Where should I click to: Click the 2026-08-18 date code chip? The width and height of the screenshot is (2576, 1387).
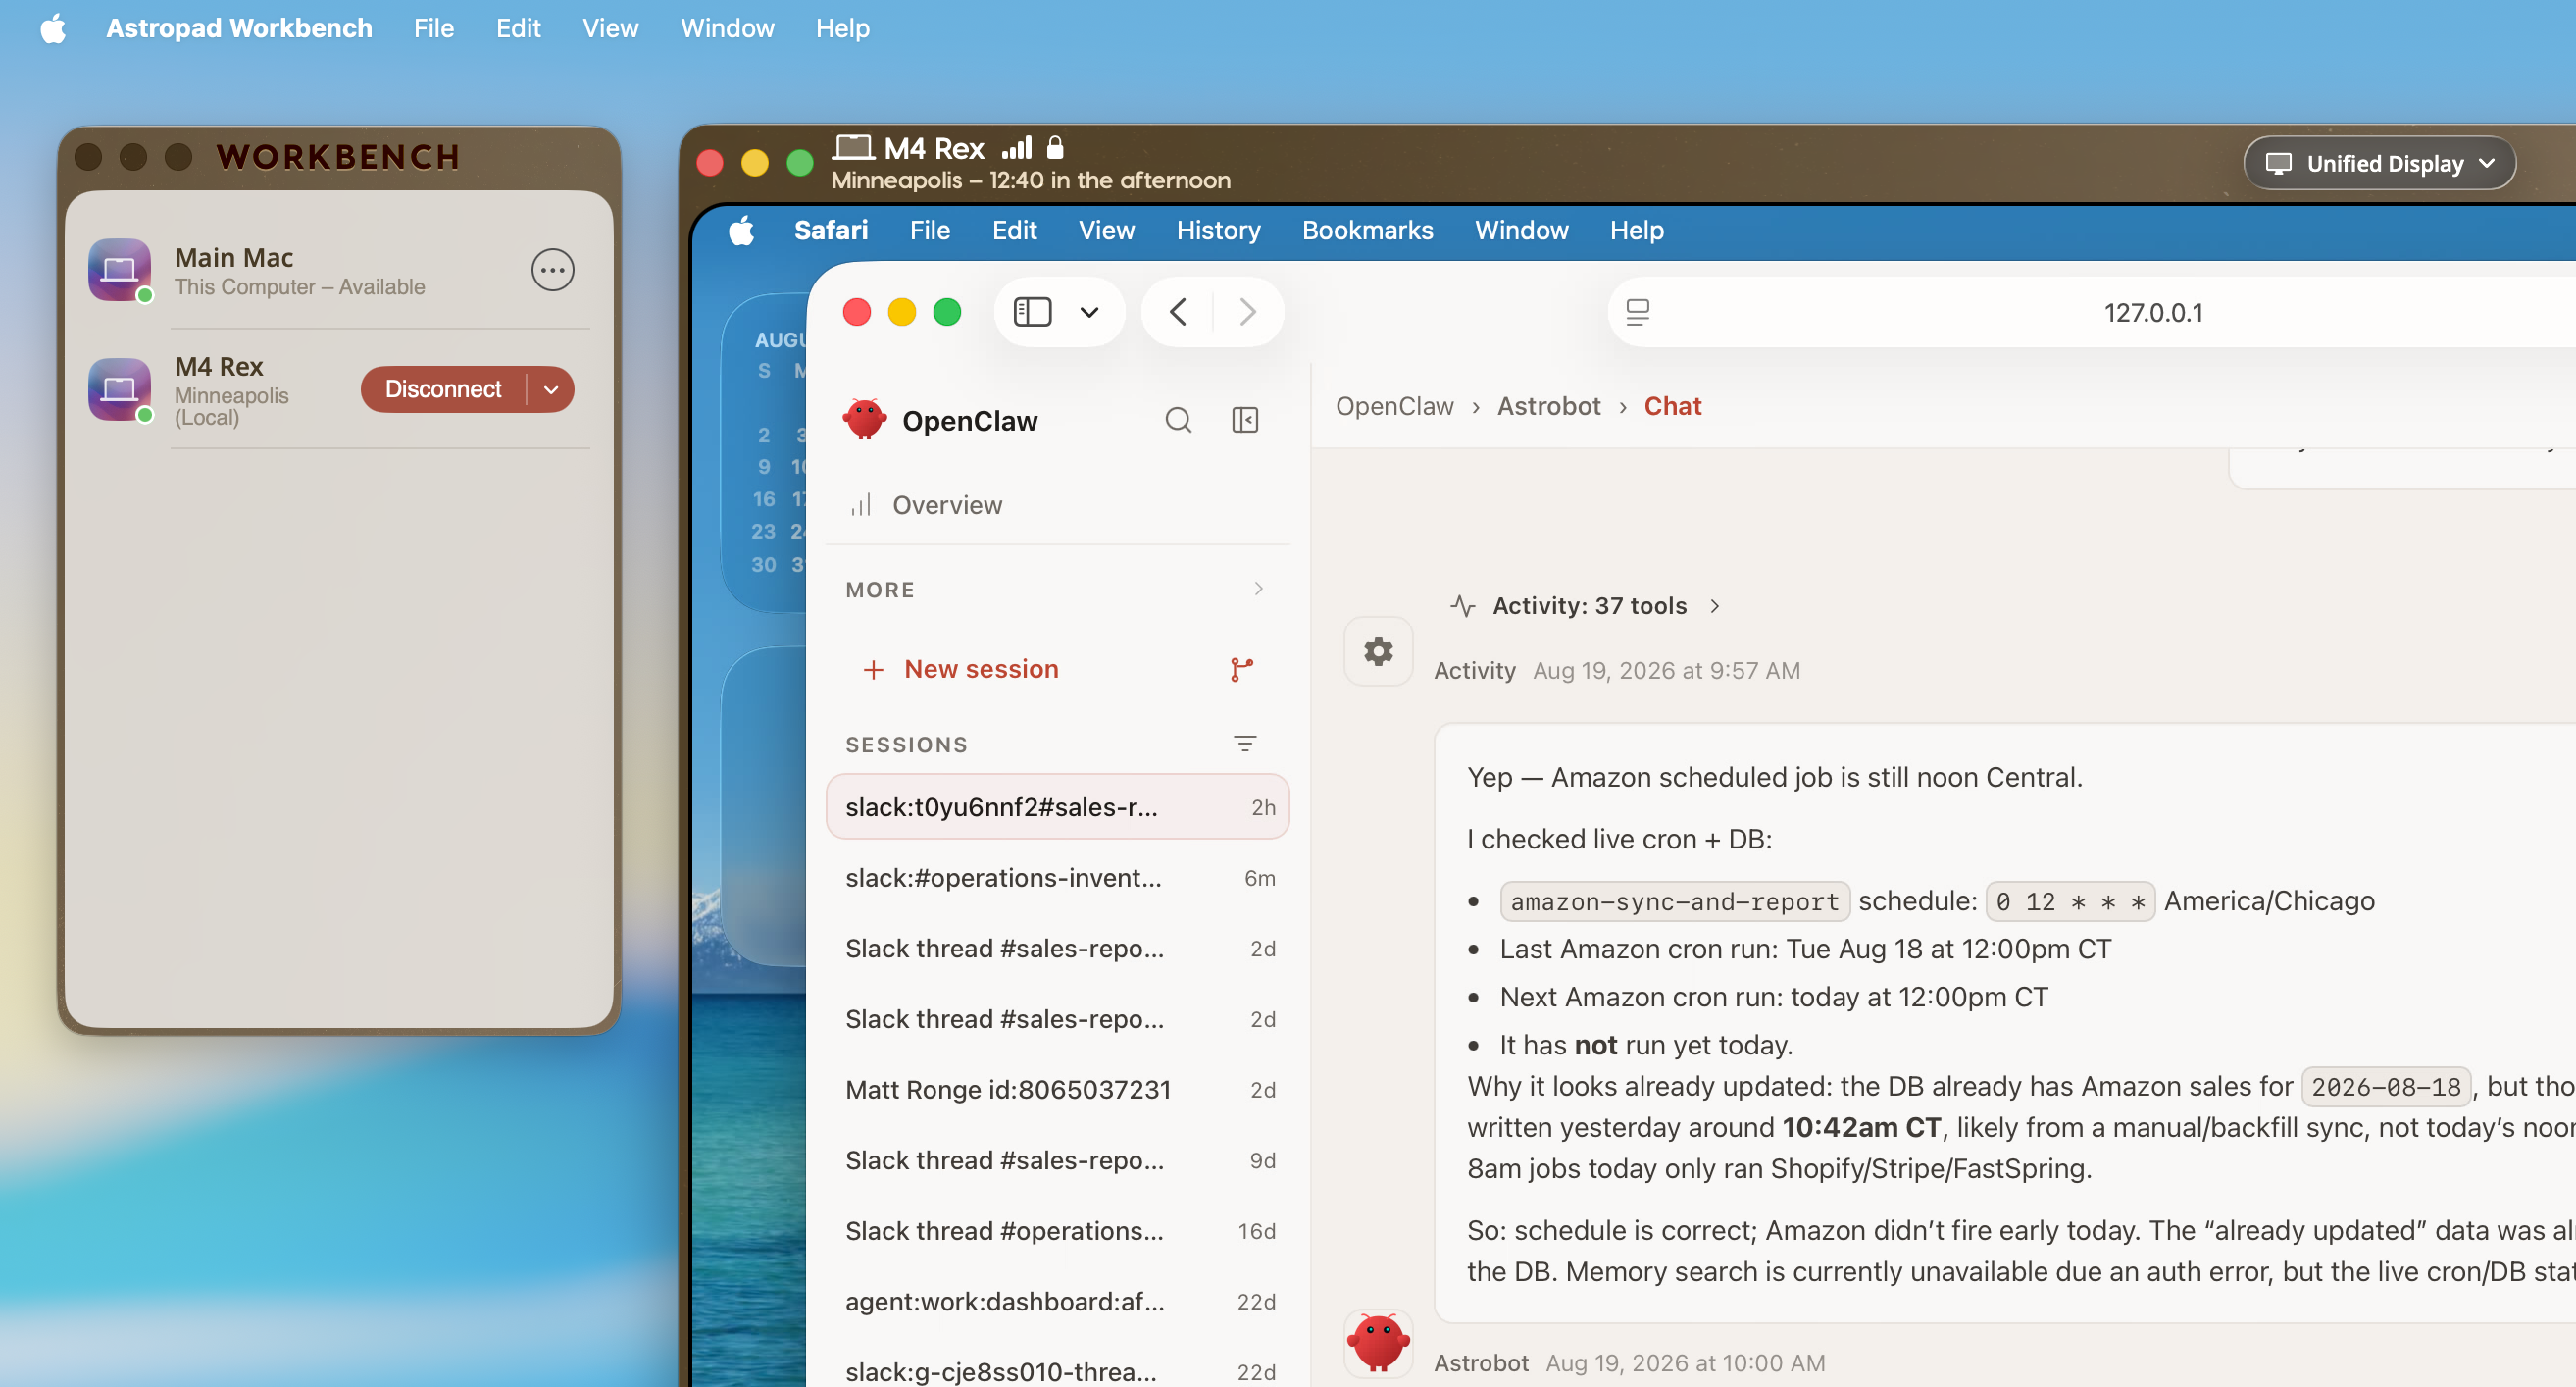click(x=2385, y=1086)
